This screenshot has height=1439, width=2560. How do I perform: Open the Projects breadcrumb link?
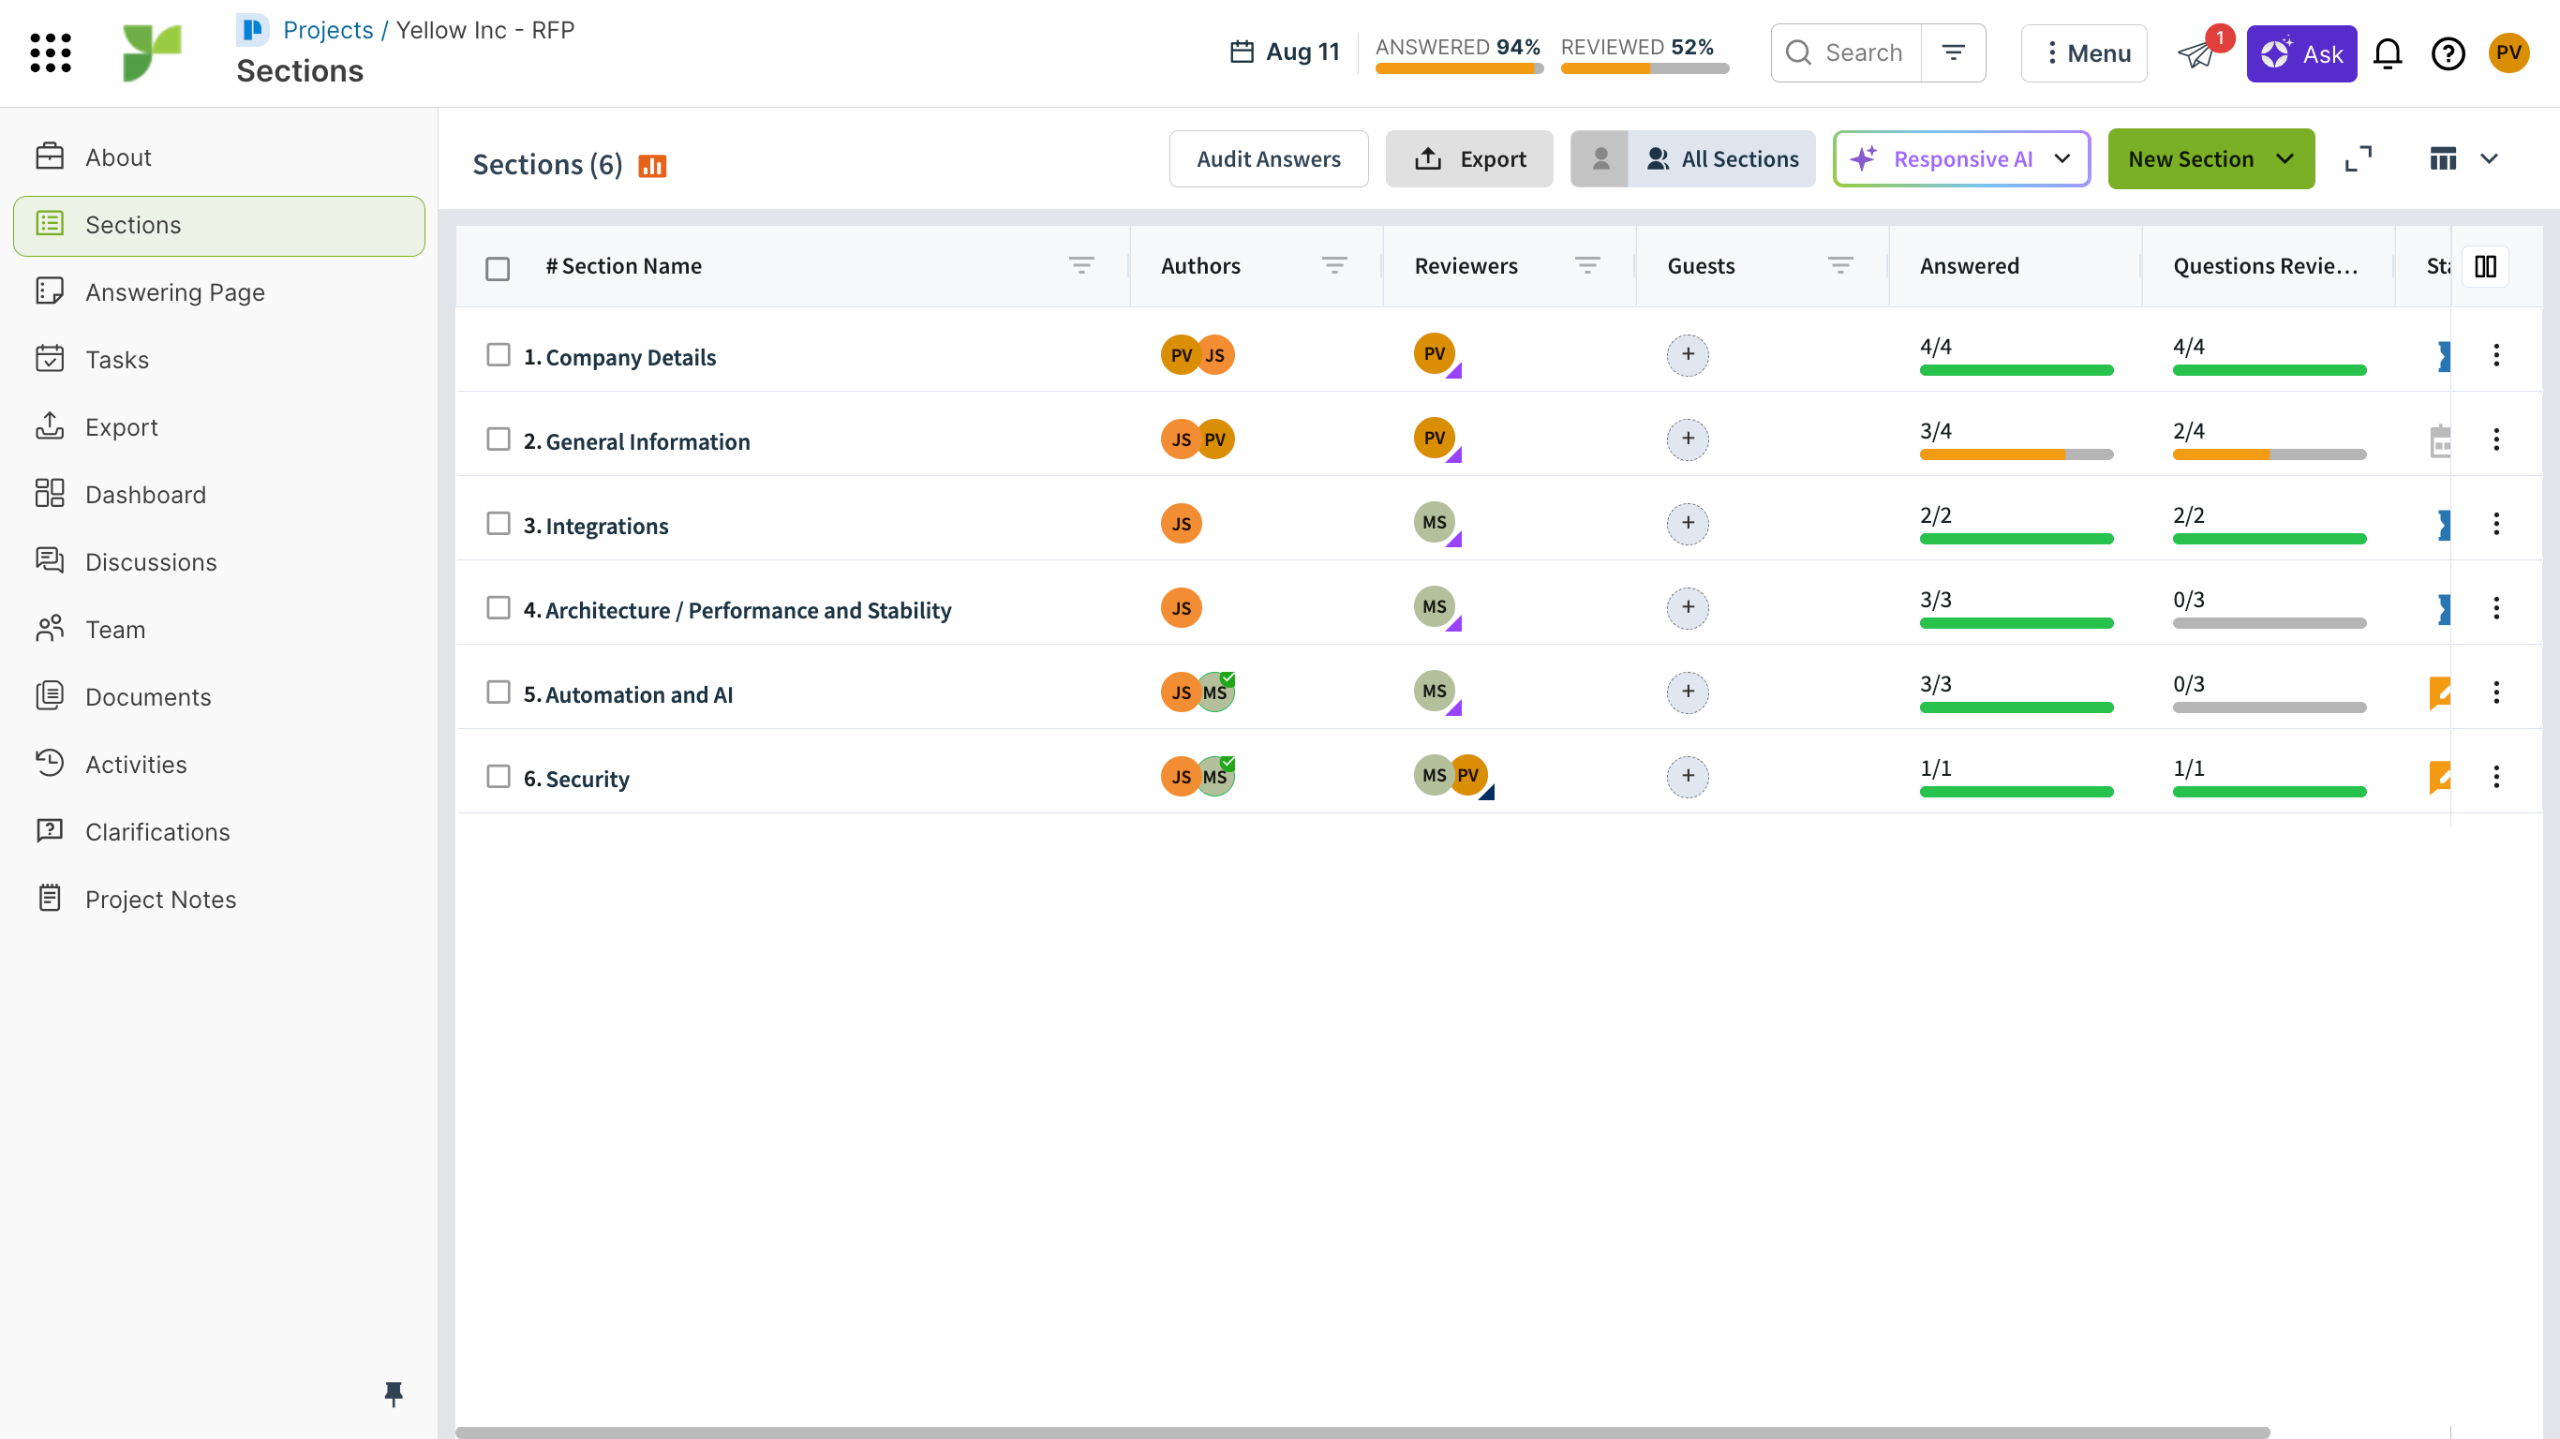tap(327, 30)
